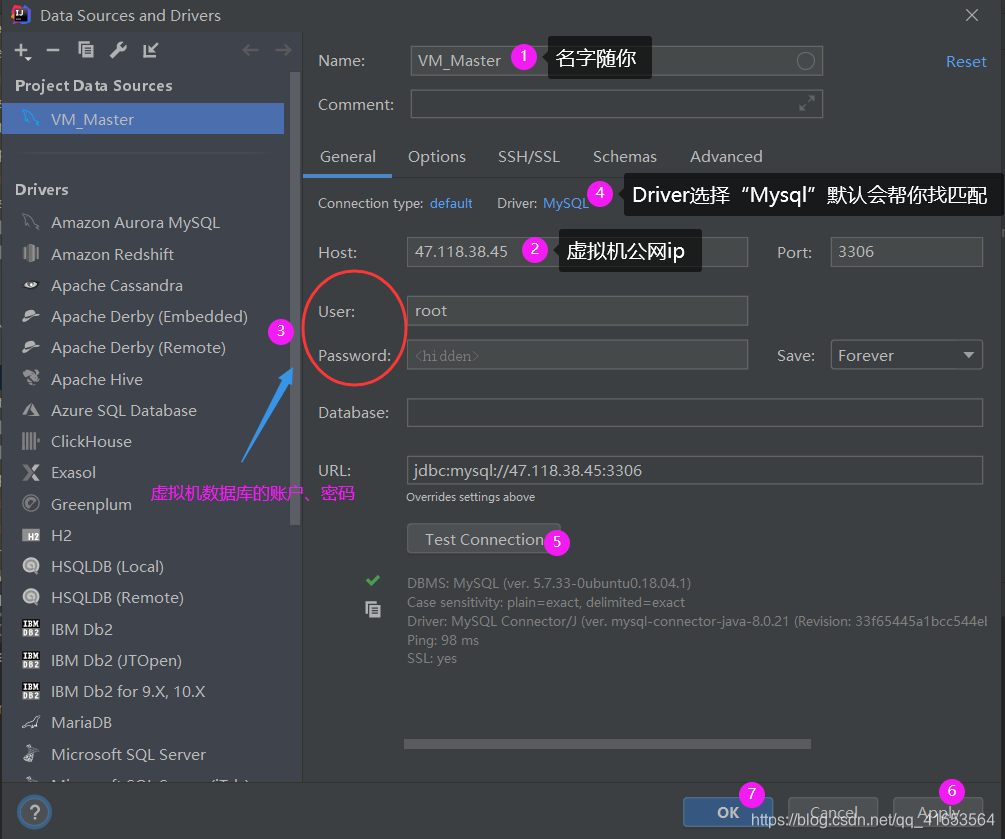Click the Cancel button
Image resolution: width=1005 pixels, height=839 pixels.
[833, 812]
